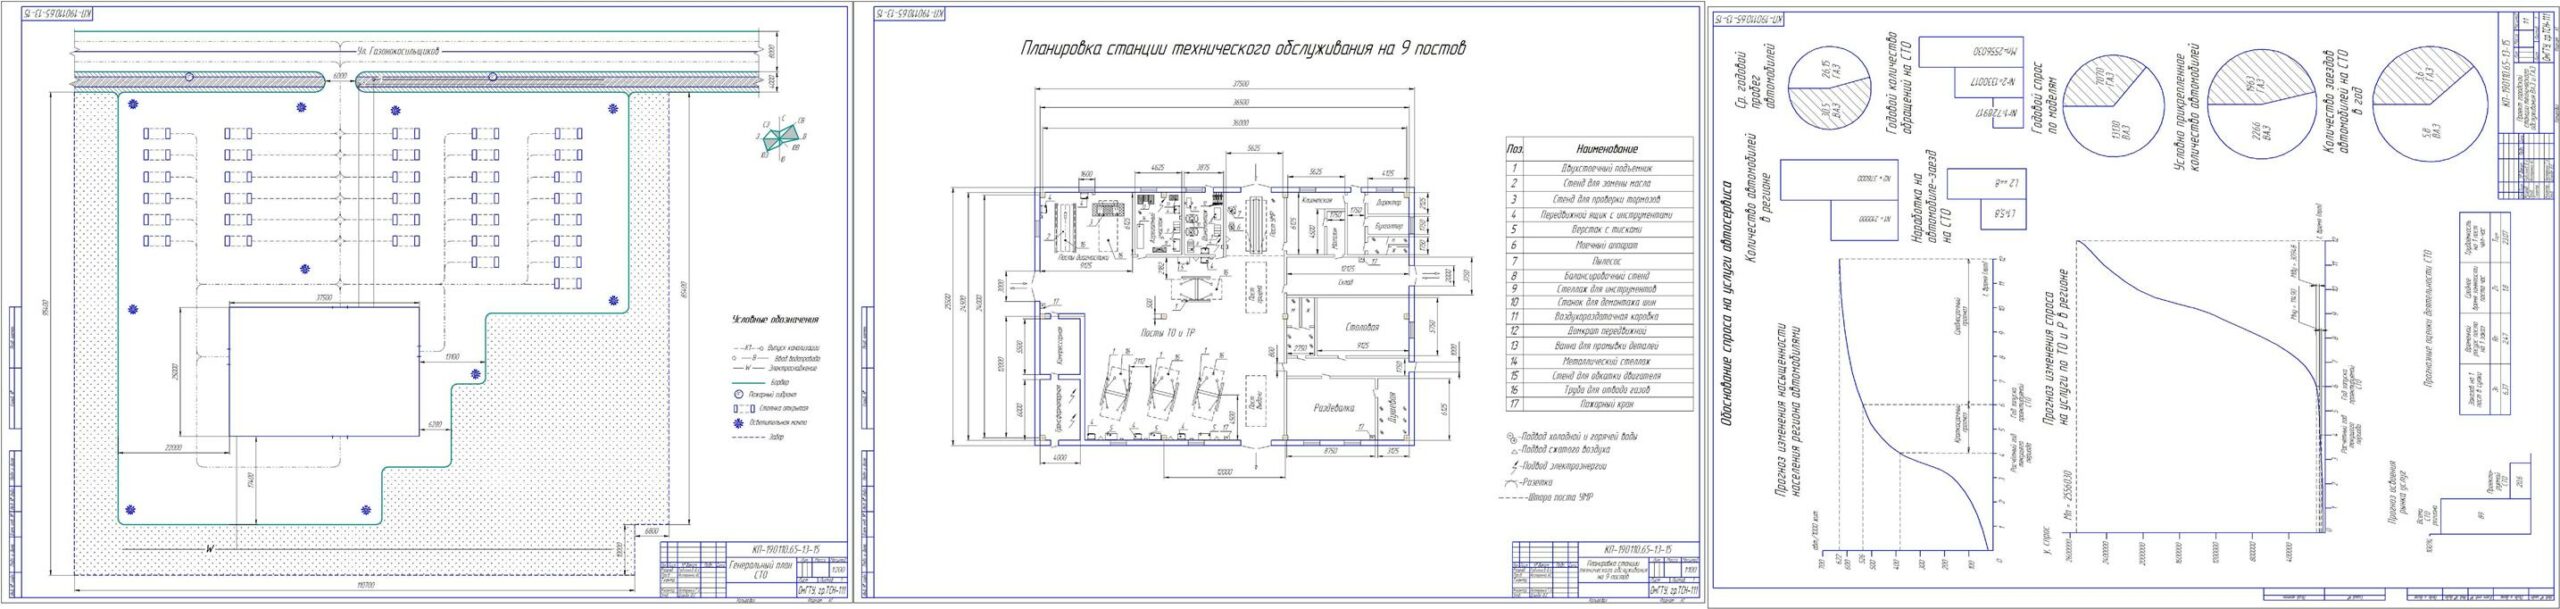Click the 'Условные обозначения' legend heading

click(x=774, y=320)
